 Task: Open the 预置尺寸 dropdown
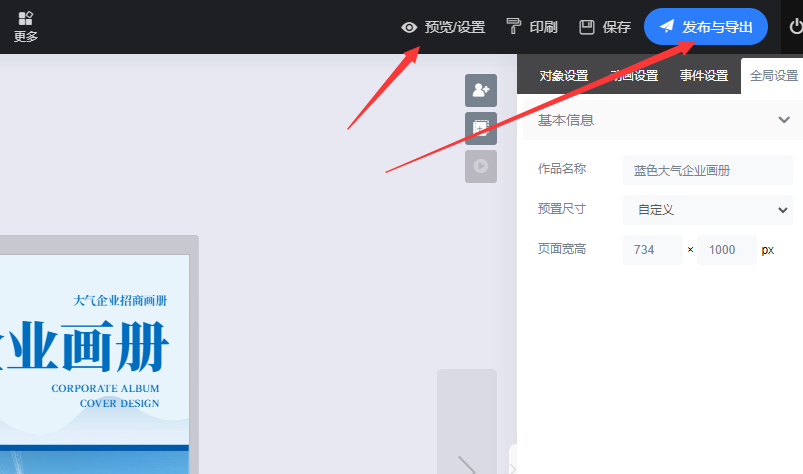[707, 210]
